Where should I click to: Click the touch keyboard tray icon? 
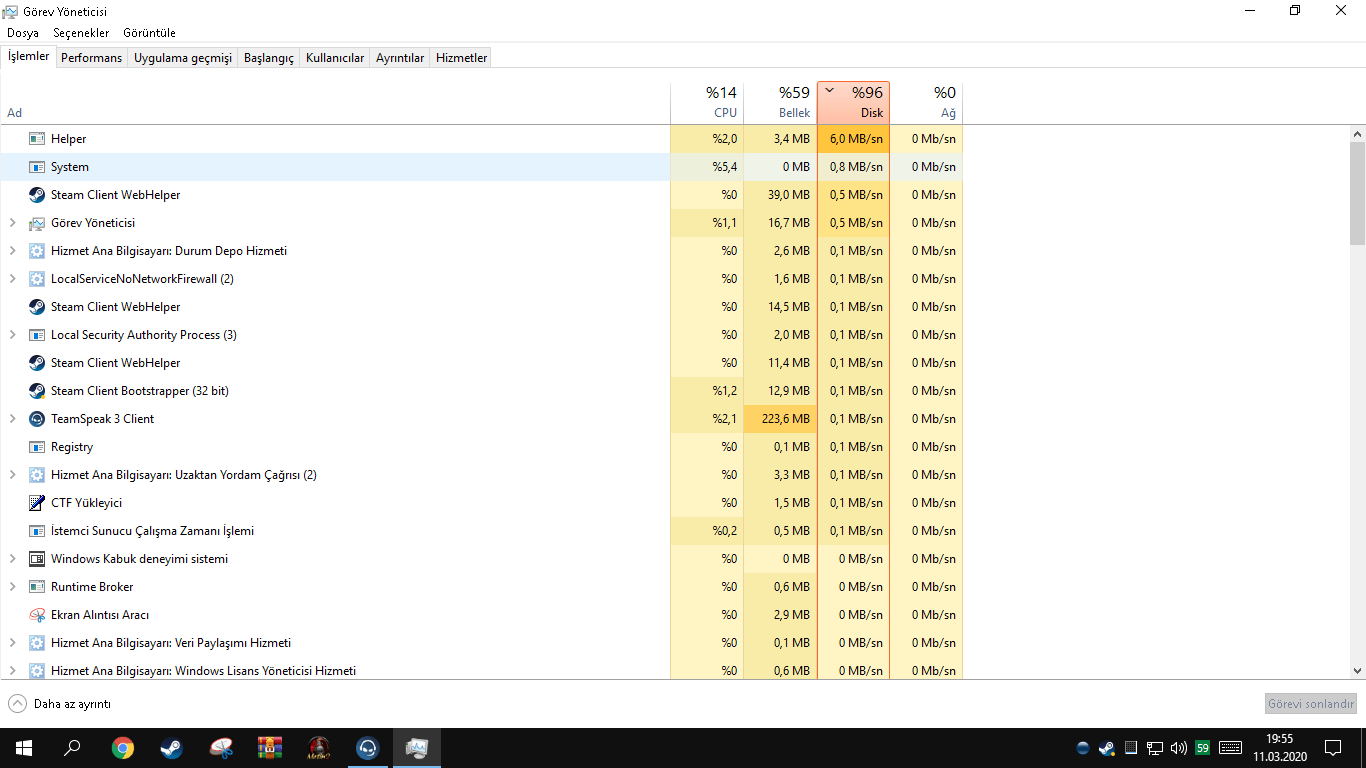[x=1231, y=748]
